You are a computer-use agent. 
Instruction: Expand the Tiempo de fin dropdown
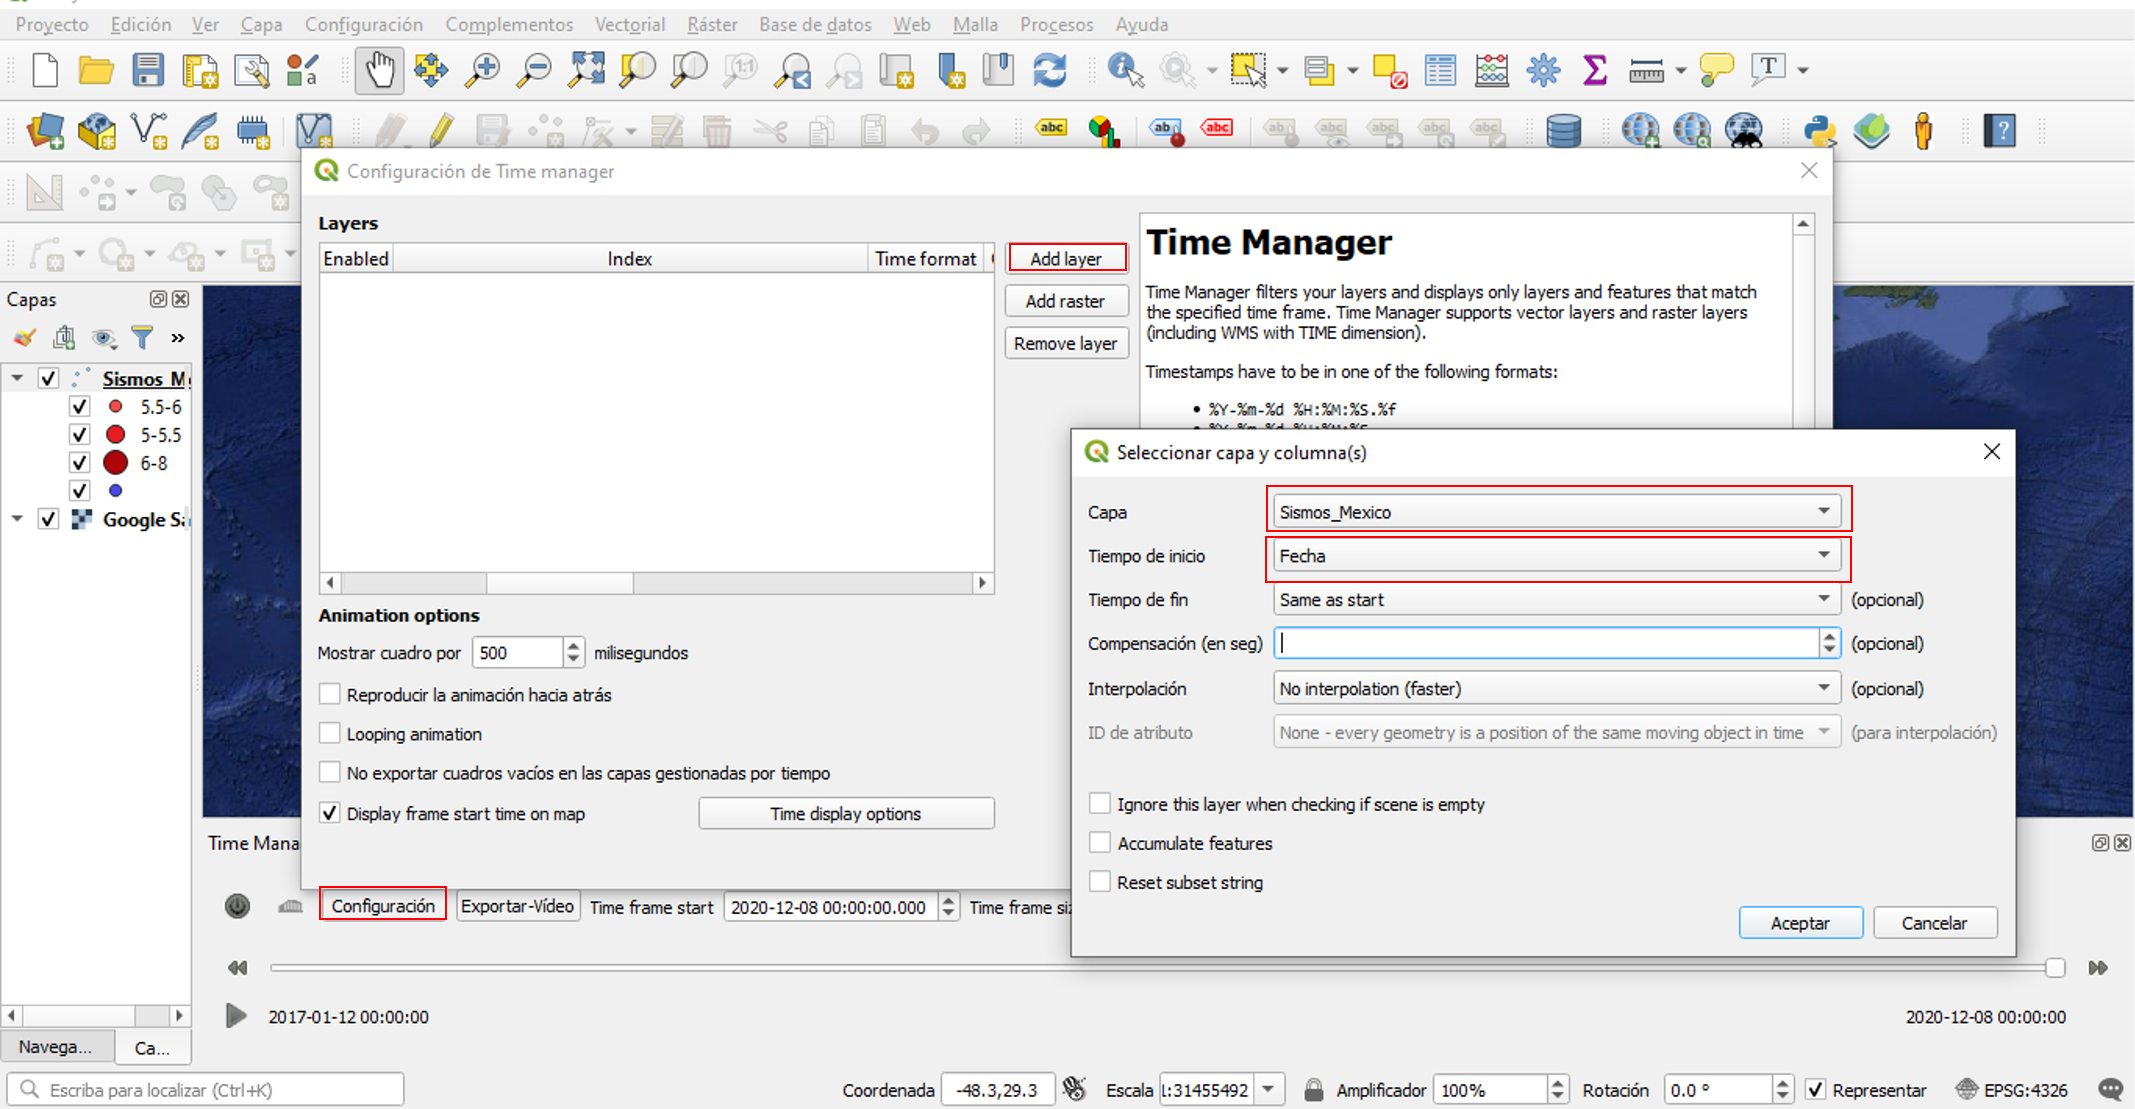[1555, 600]
